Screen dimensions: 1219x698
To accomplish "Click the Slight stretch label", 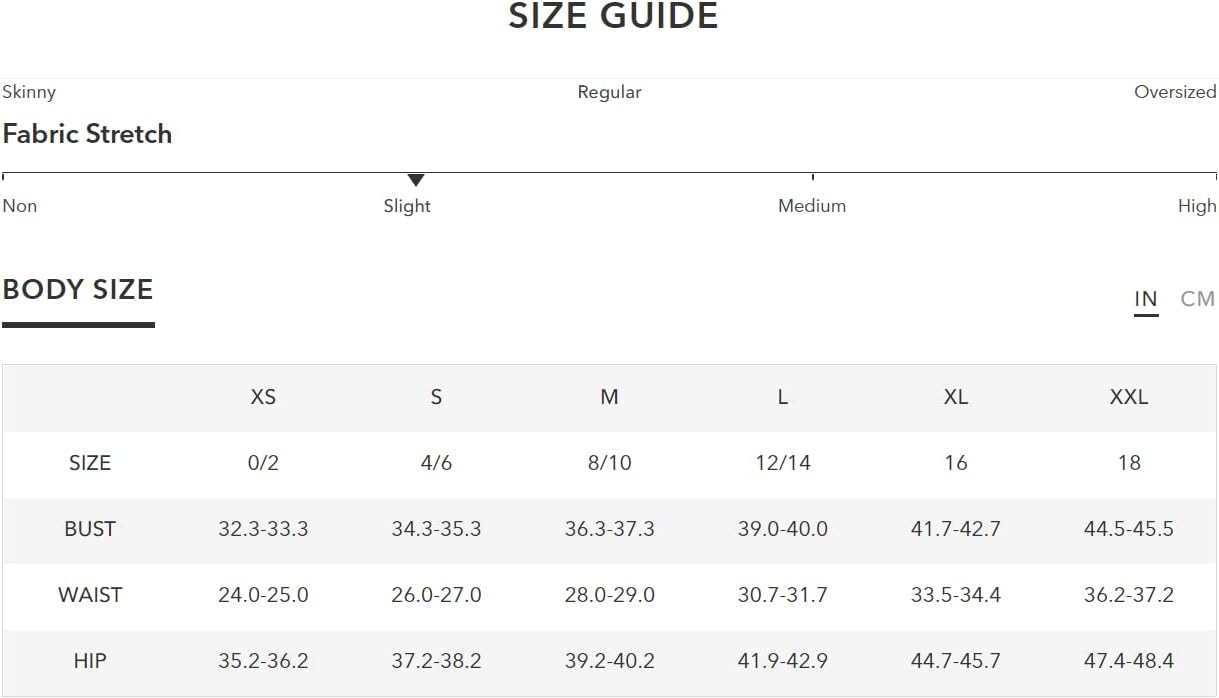I will click(x=407, y=206).
